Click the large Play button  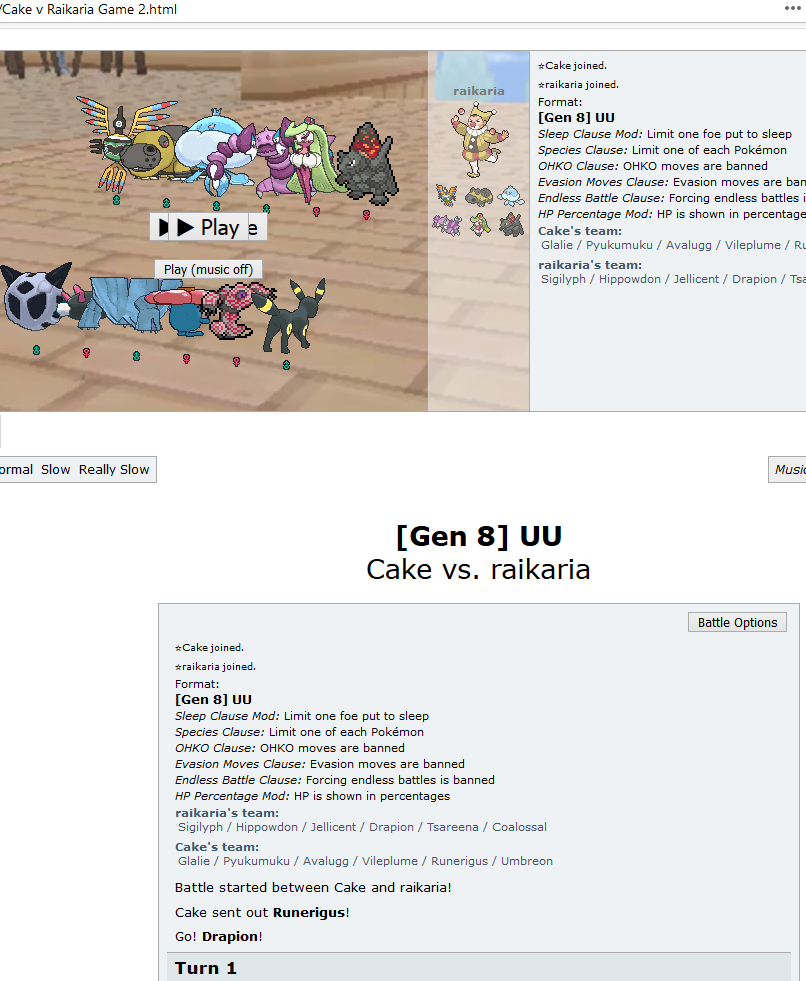208,227
